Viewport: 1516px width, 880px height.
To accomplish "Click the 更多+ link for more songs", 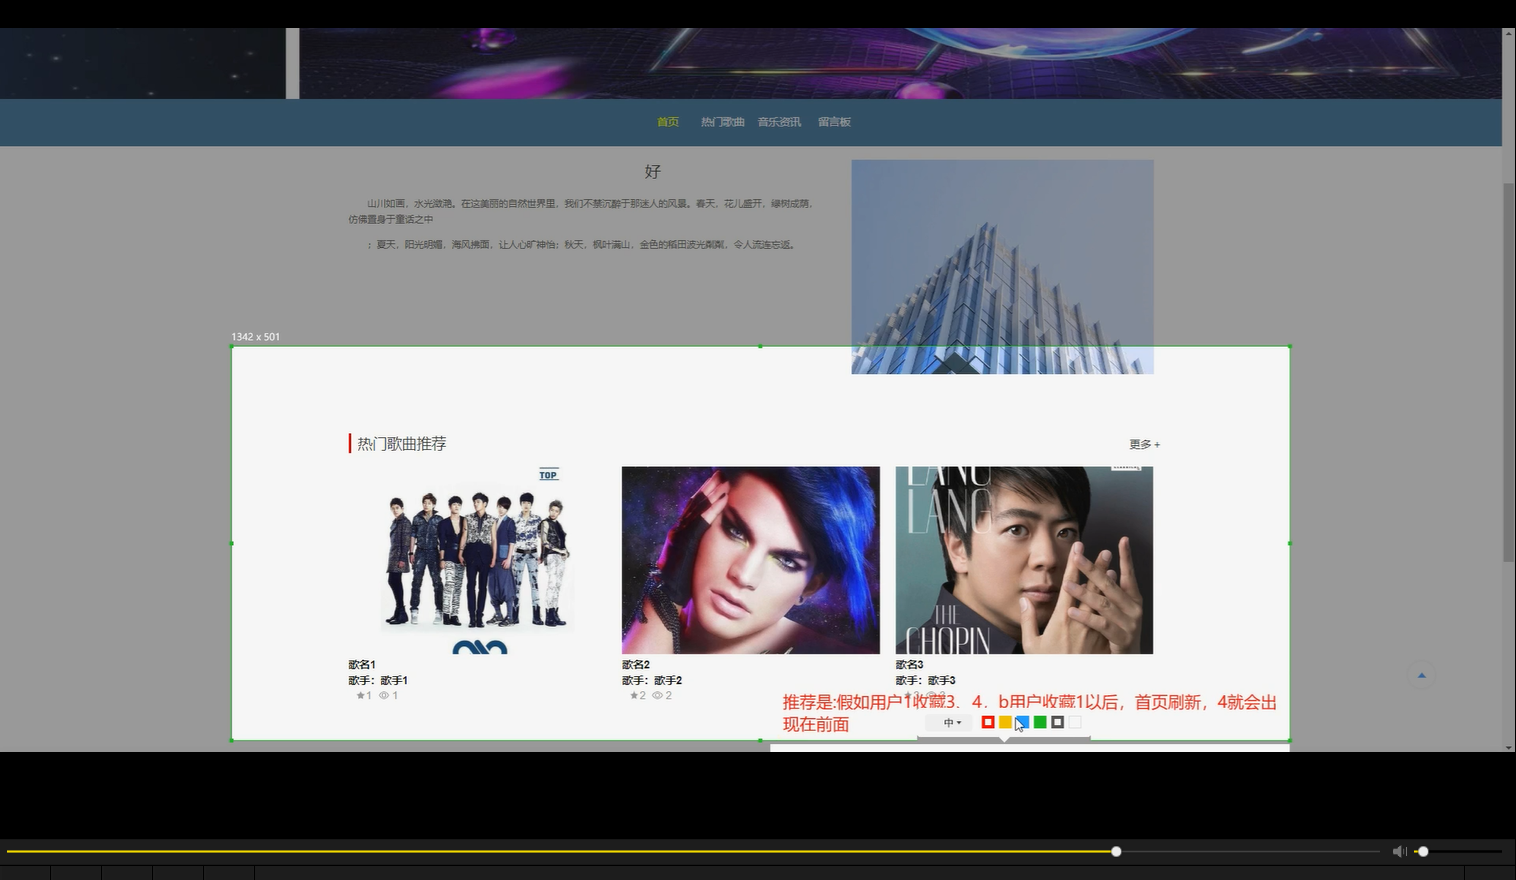I will click(1143, 444).
